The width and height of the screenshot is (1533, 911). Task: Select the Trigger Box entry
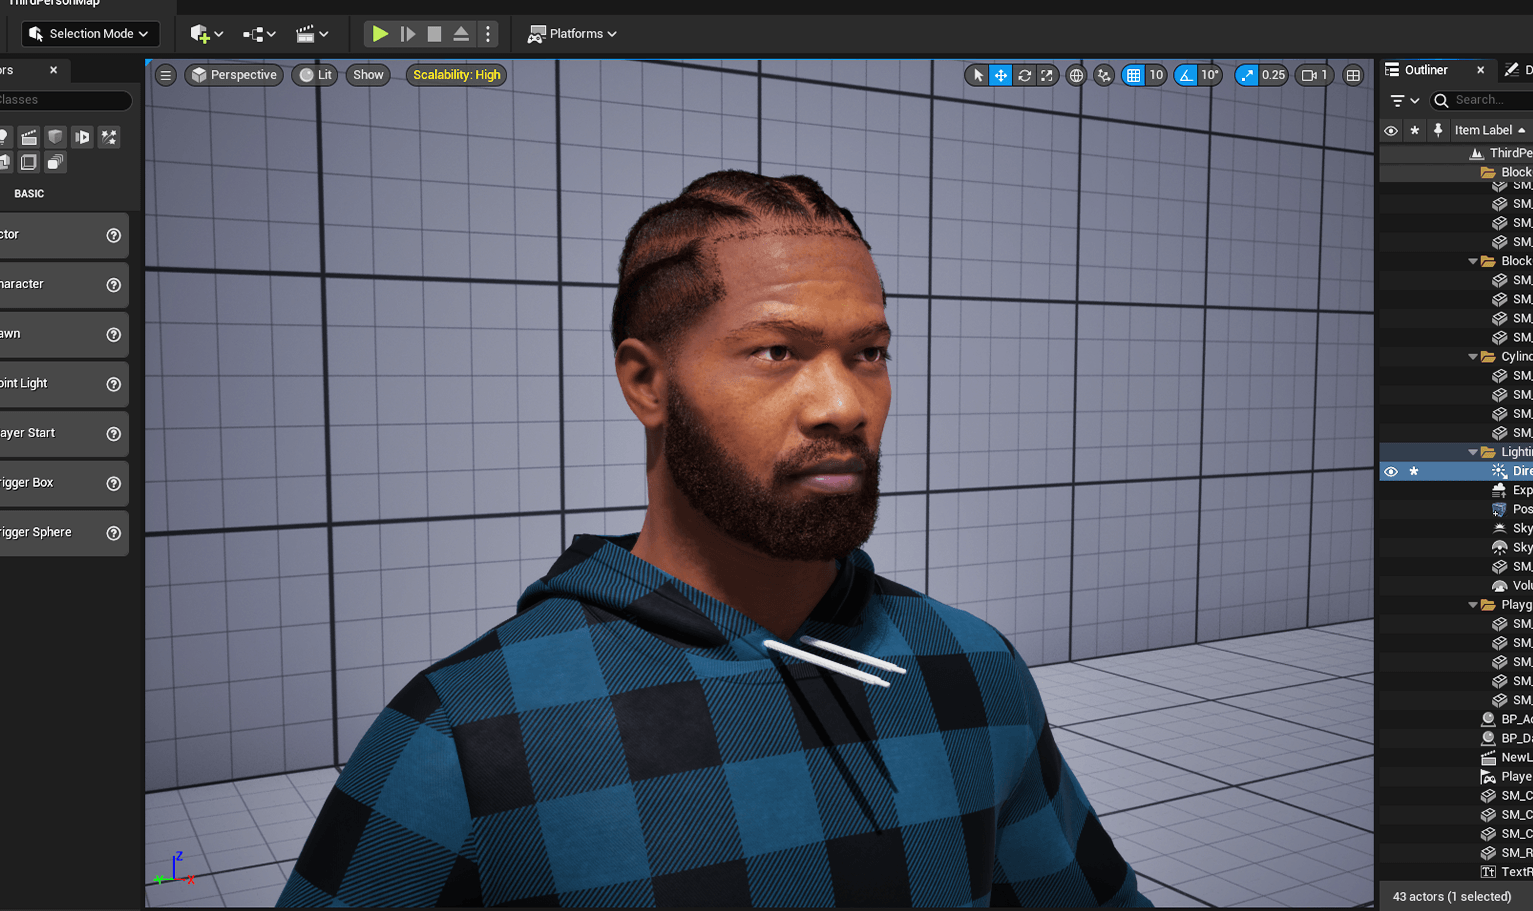(x=63, y=483)
